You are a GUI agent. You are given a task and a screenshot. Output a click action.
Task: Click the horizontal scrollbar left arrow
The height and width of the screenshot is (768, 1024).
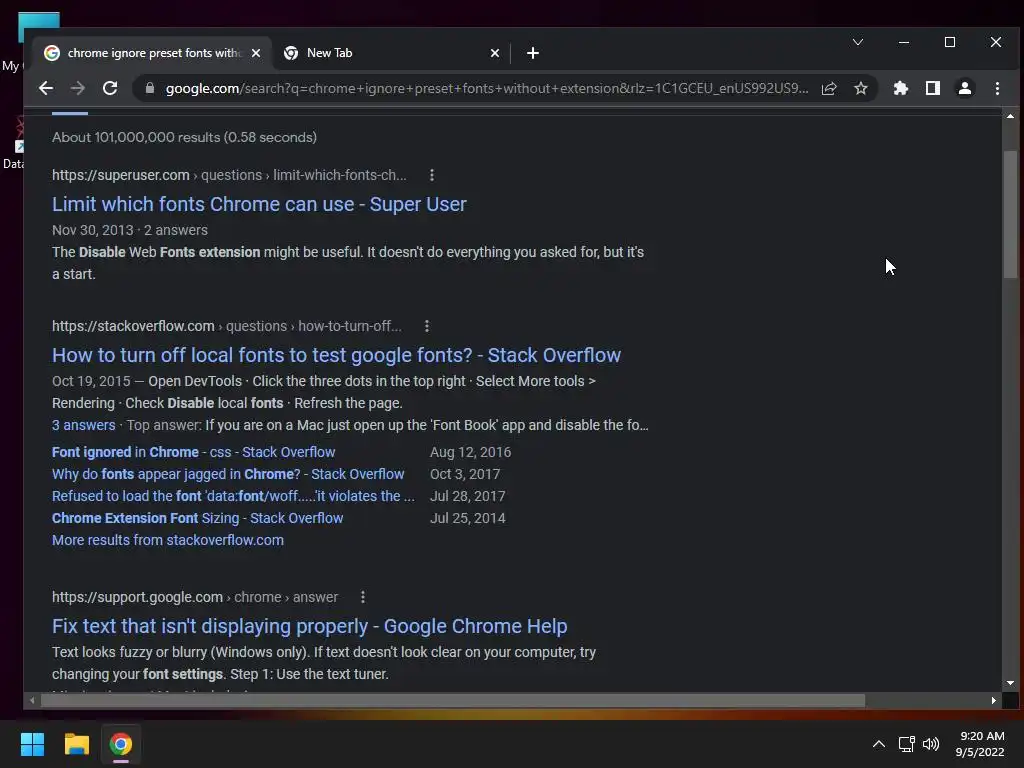coord(31,701)
